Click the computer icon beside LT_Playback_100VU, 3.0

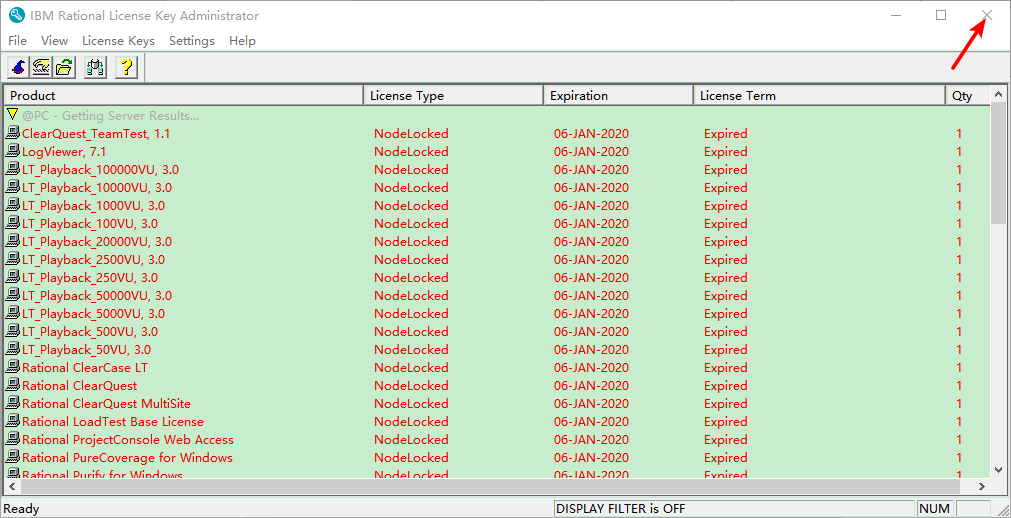(13, 224)
